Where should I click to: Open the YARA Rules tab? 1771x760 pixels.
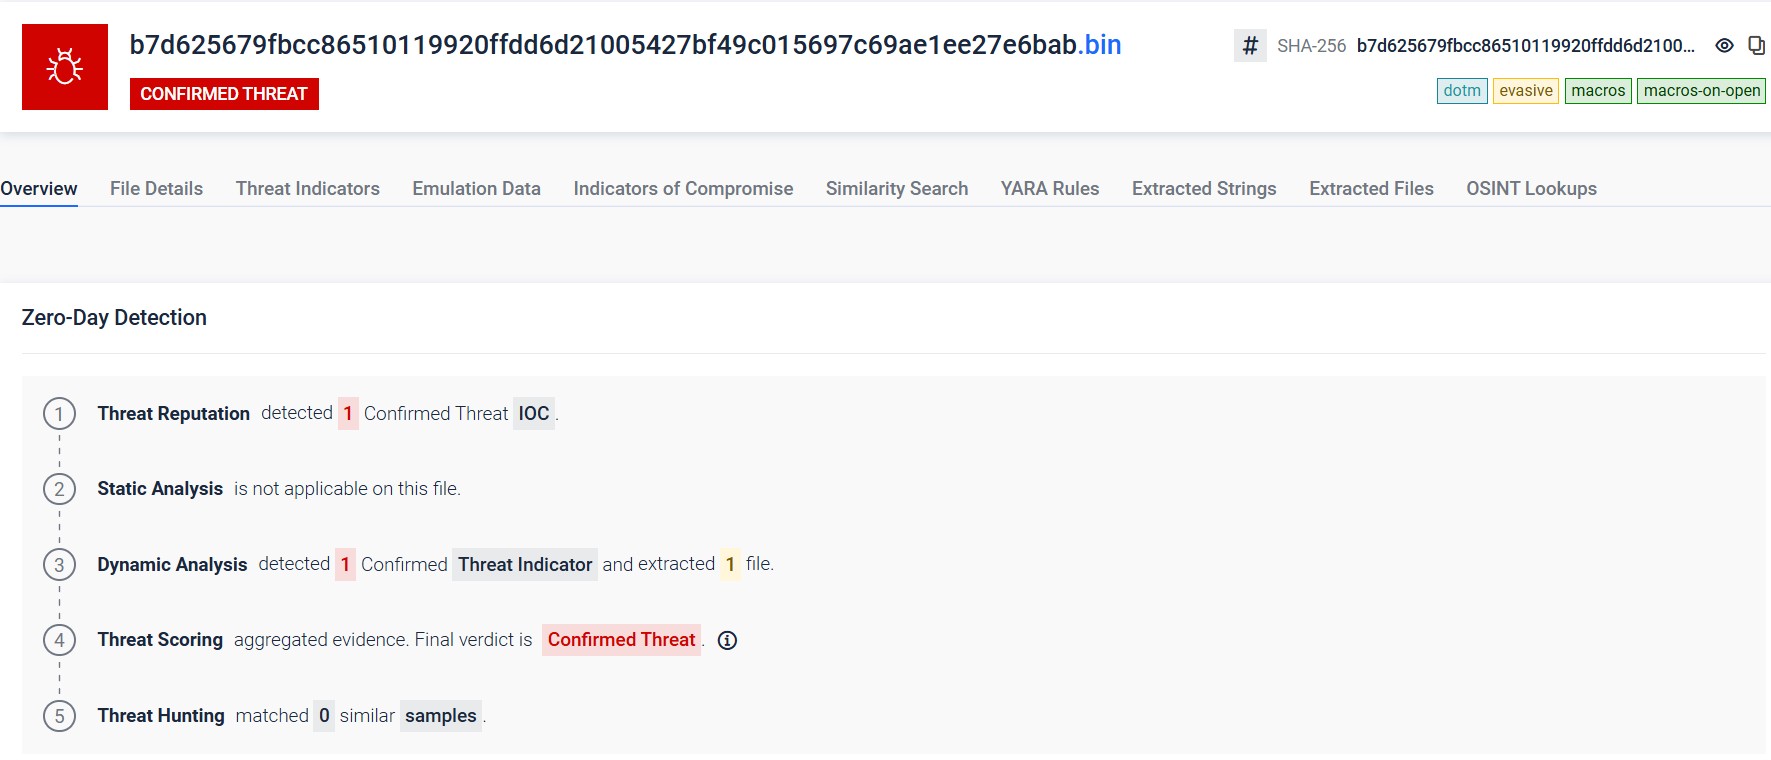click(x=1050, y=189)
